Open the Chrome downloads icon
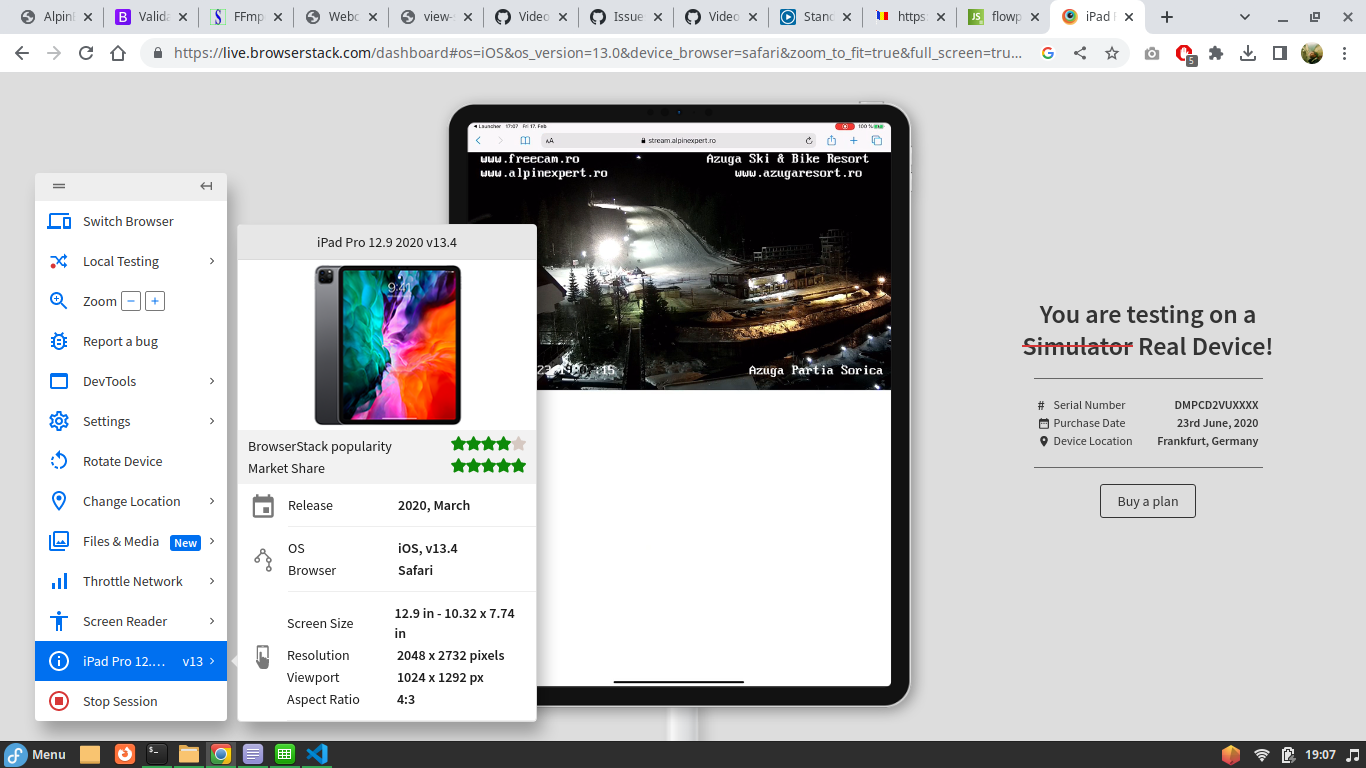The width and height of the screenshot is (1366, 768). click(1248, 54)
